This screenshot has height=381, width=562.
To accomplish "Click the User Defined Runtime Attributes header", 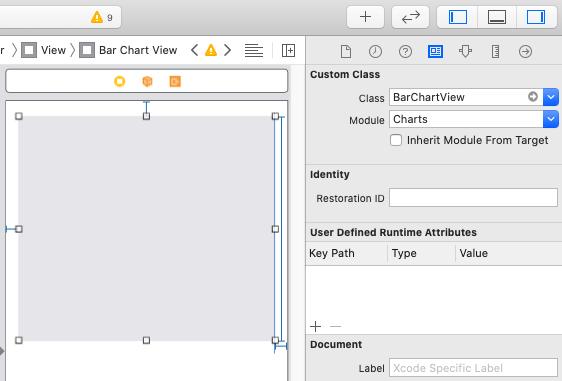I will click(393, 233).
